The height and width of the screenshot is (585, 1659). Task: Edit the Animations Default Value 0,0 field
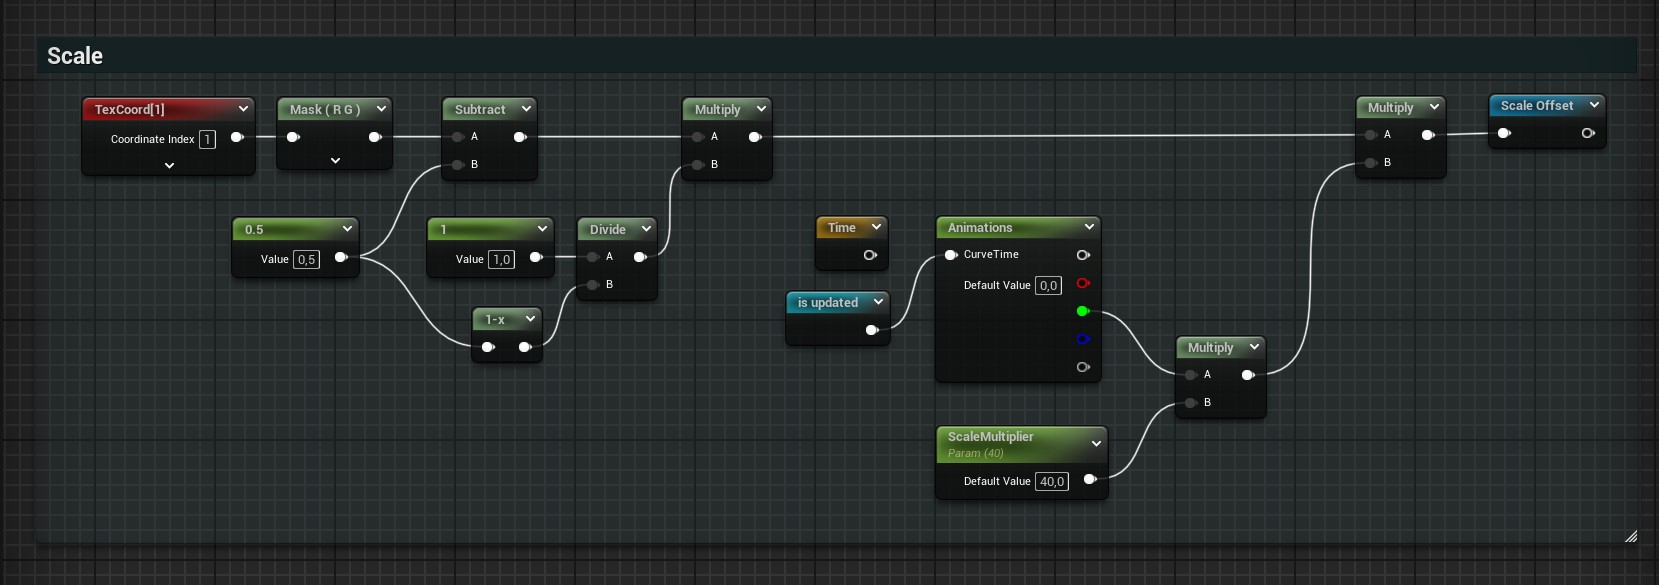pos(1048,285)
